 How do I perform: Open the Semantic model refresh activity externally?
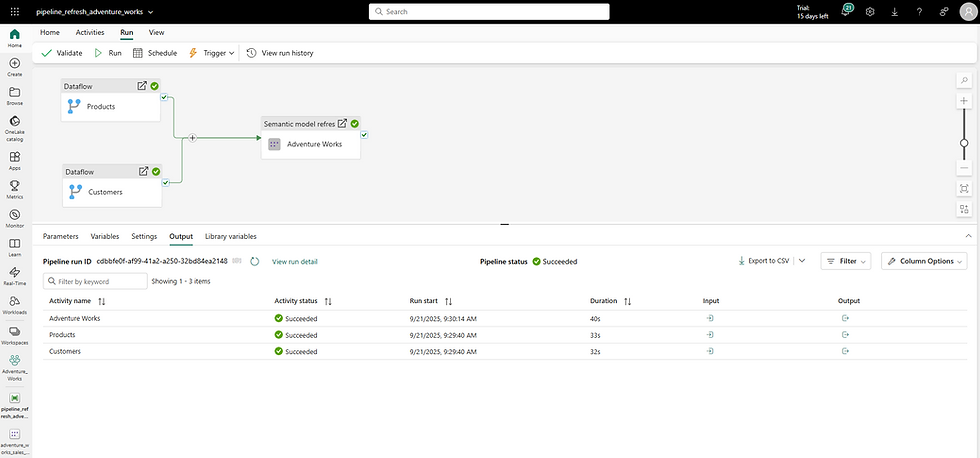(342, 124)
